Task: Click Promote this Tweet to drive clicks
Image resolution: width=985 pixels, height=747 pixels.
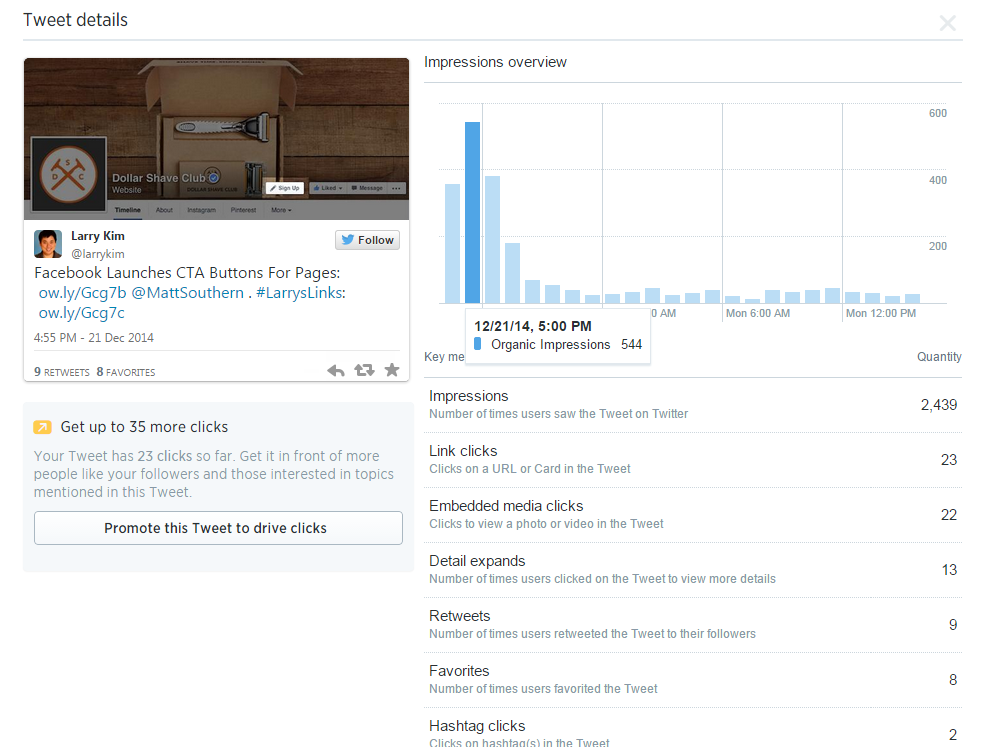Action: [x=218, y=528]
